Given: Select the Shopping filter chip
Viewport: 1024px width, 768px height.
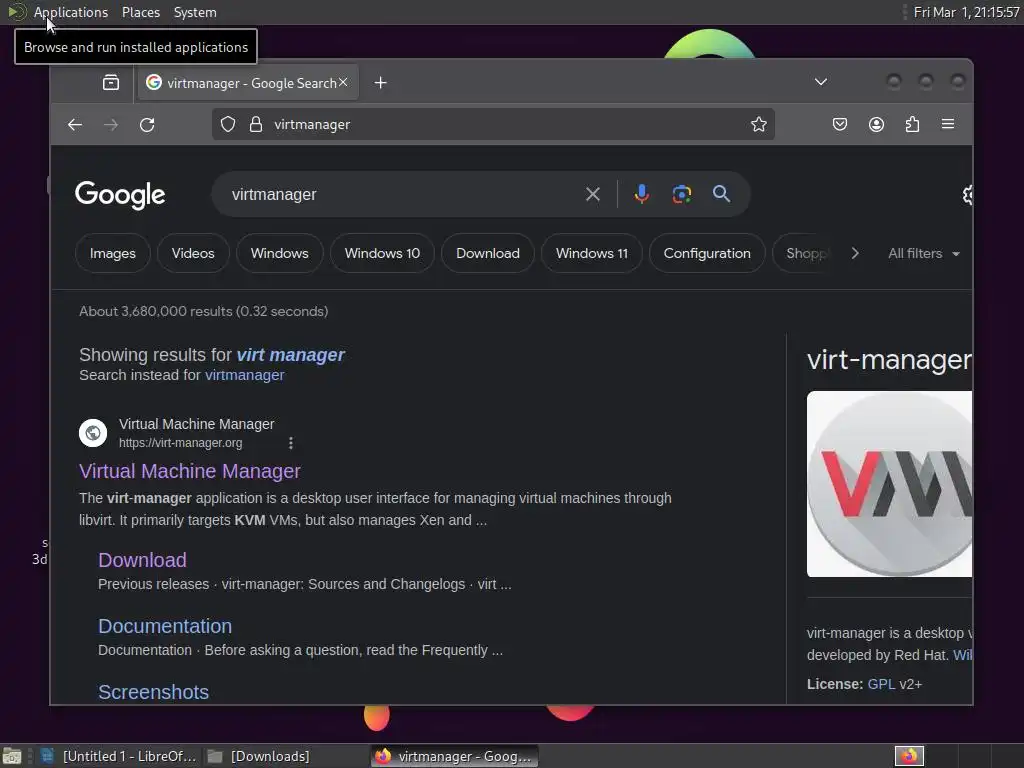Looking at the screenshot, I should click(x=805, y=253).
